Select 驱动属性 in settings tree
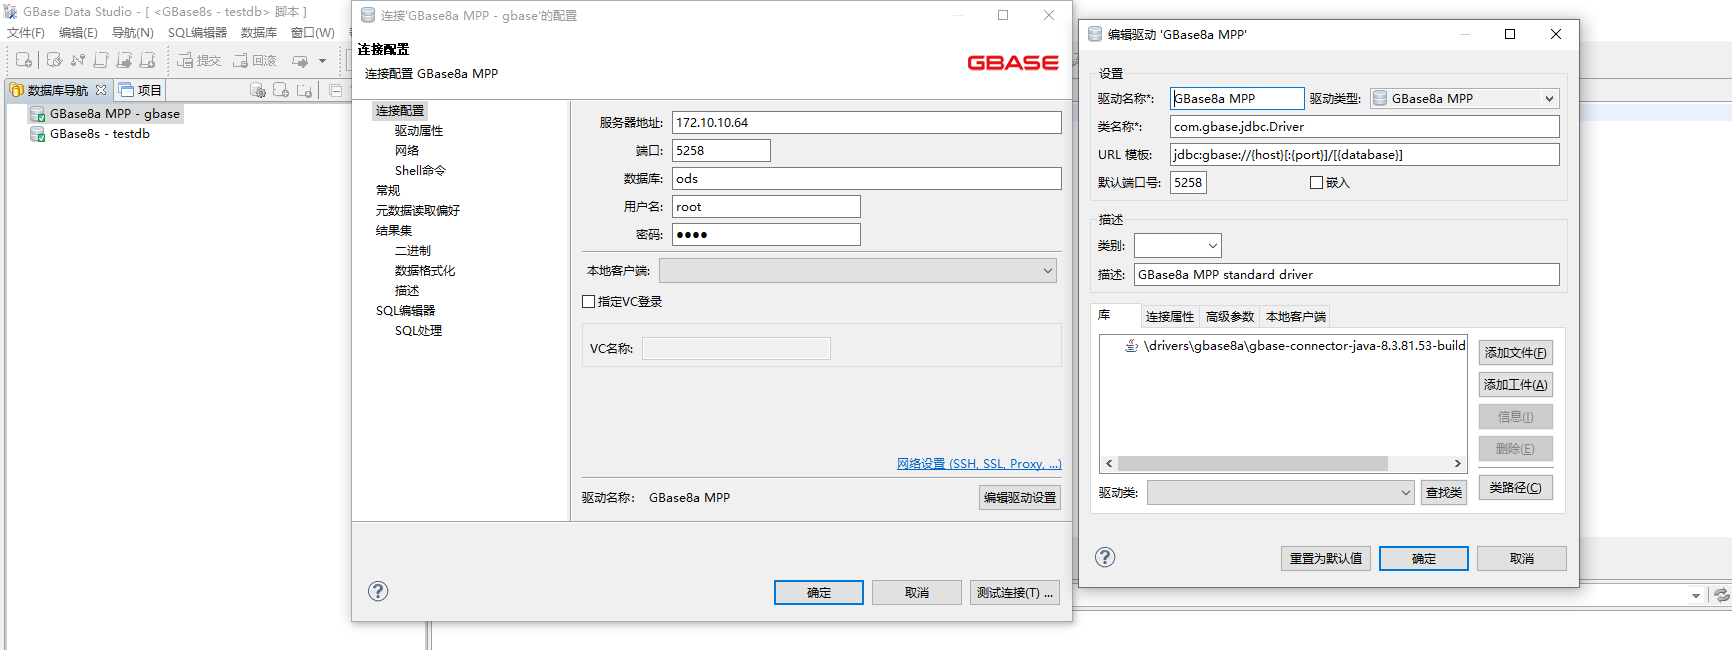The height and width of the screenshot is (650, 1732). [419, 131]
